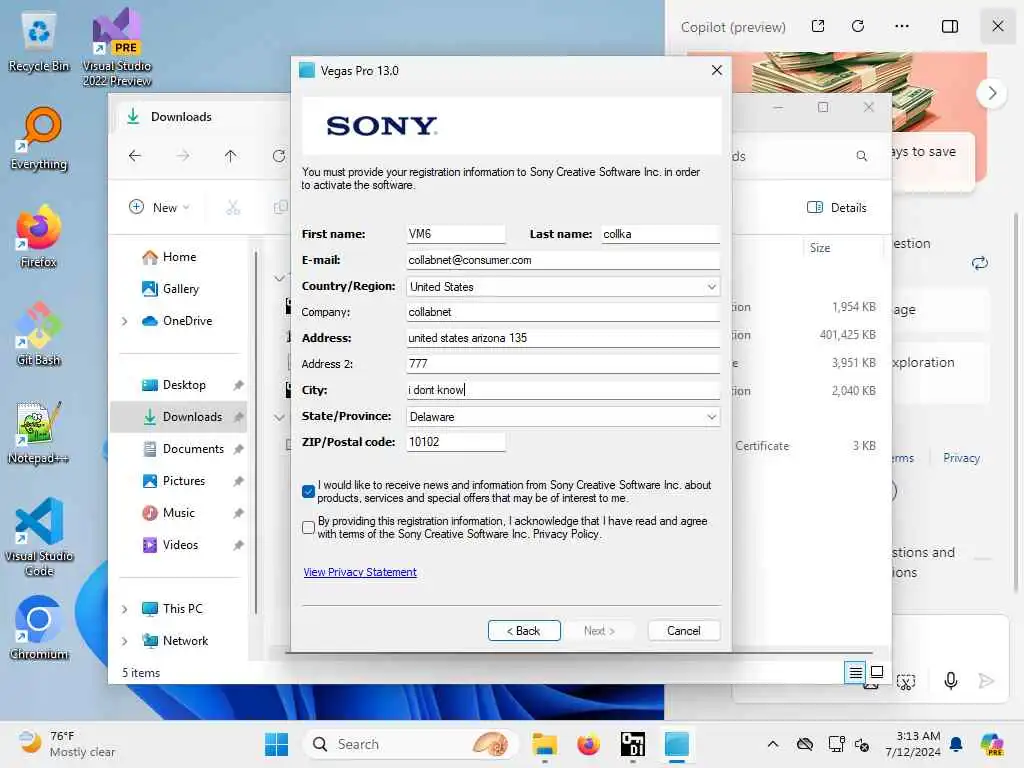Screen dimensions: 1024x768
Task: Launch Firefox from the desktop icon
Action: click(x=39, y=236)
